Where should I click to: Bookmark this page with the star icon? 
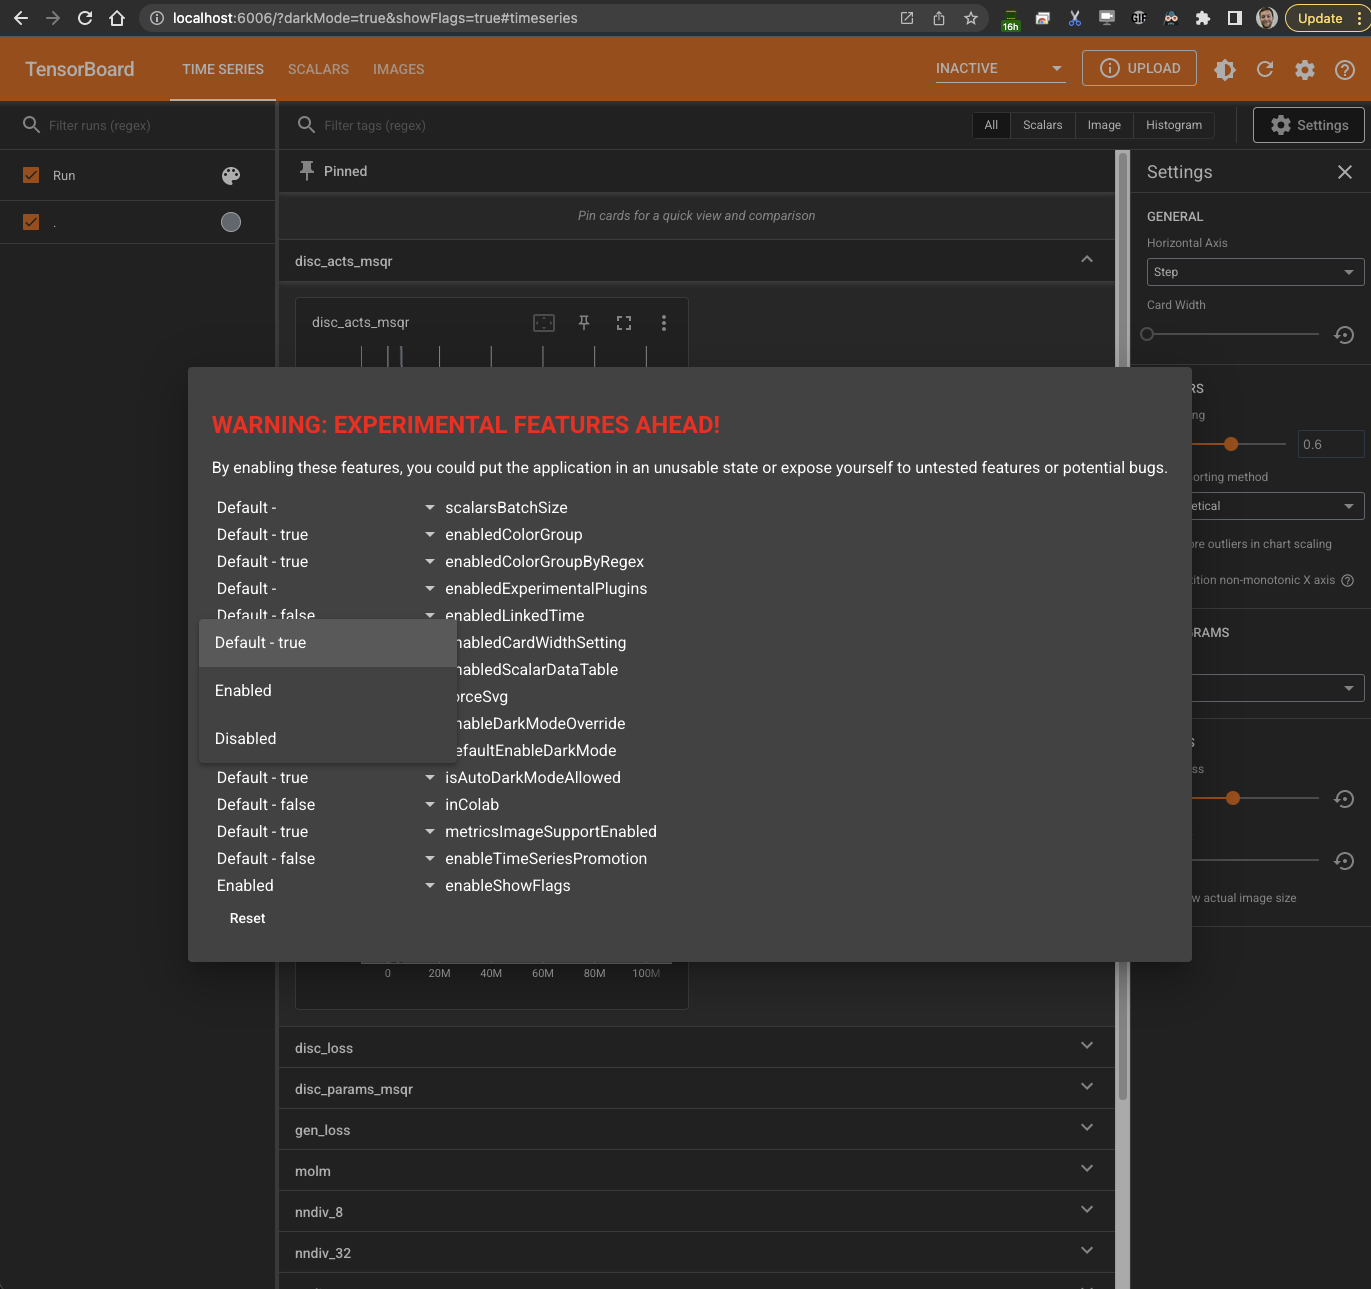(x=970, y=18)
